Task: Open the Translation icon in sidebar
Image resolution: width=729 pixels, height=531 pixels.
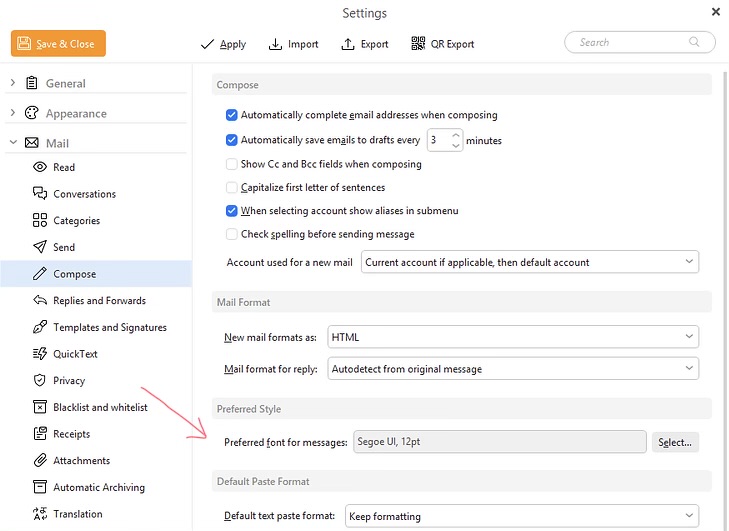Action: pos(40,513)
